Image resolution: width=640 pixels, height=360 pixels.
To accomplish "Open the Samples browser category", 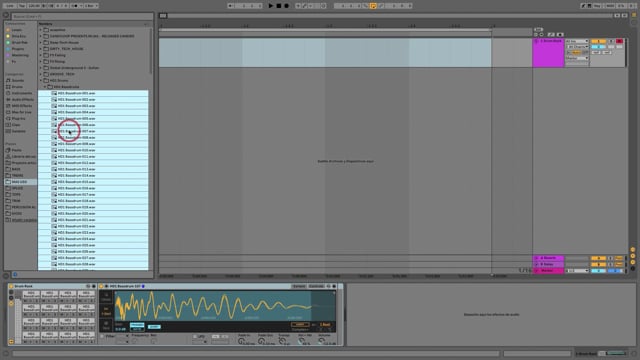I will [x=16, y=131].
